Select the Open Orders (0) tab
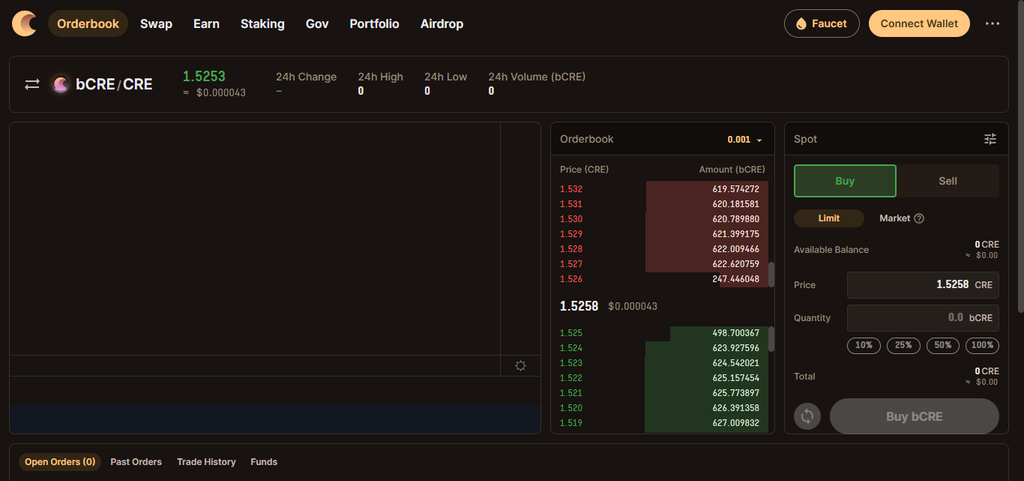1024x481 pixels. [60, 461]
